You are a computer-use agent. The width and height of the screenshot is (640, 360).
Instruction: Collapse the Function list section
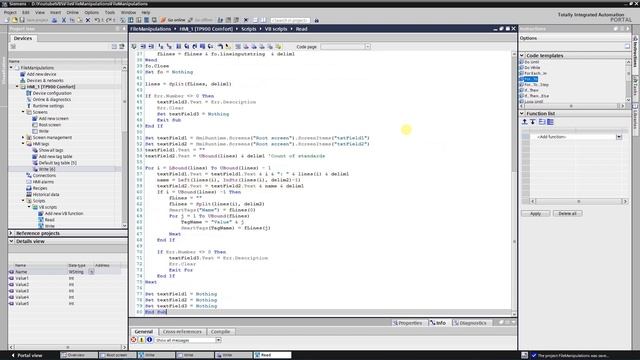point(522,113)
